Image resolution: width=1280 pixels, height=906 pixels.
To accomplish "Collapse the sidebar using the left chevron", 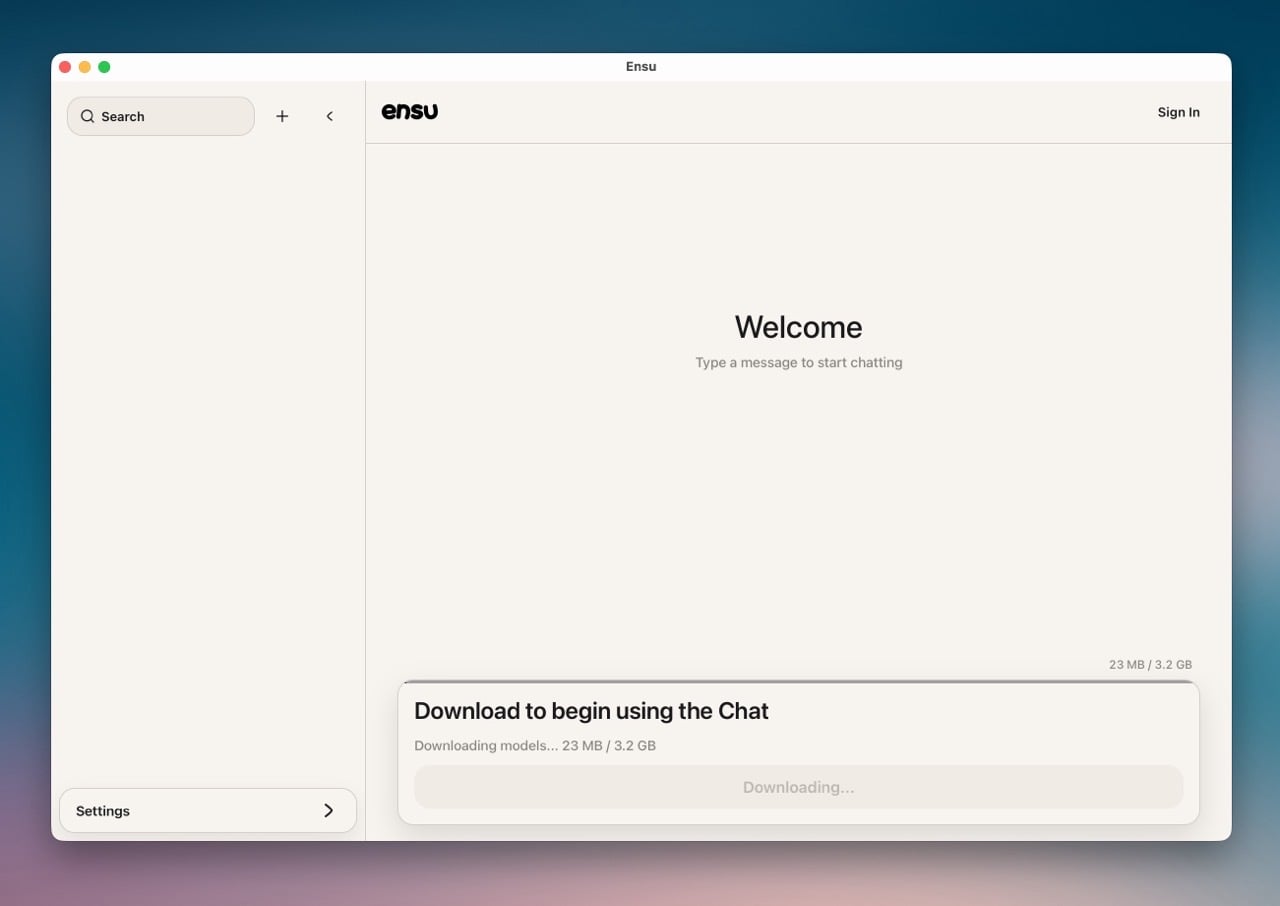I will click(x=329, y=117).
